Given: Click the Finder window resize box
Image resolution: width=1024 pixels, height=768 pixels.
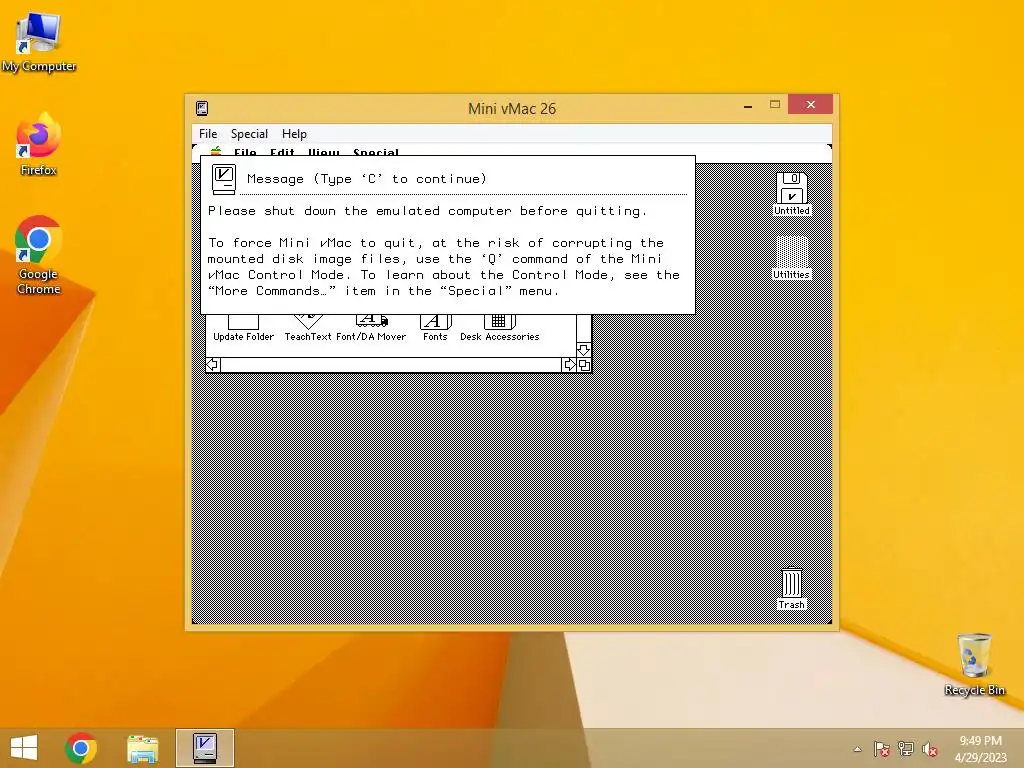Looking at the screenshot, I should [584, 365].
